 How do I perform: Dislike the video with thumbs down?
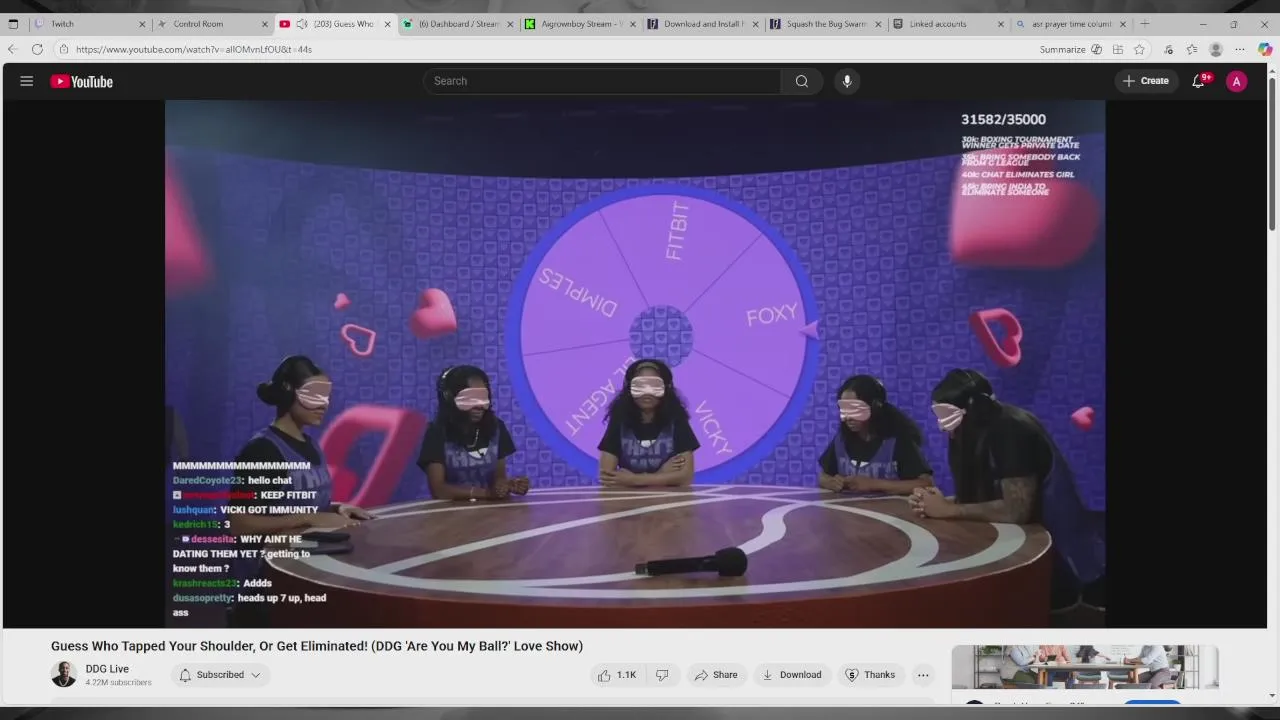tap(662, 675)
